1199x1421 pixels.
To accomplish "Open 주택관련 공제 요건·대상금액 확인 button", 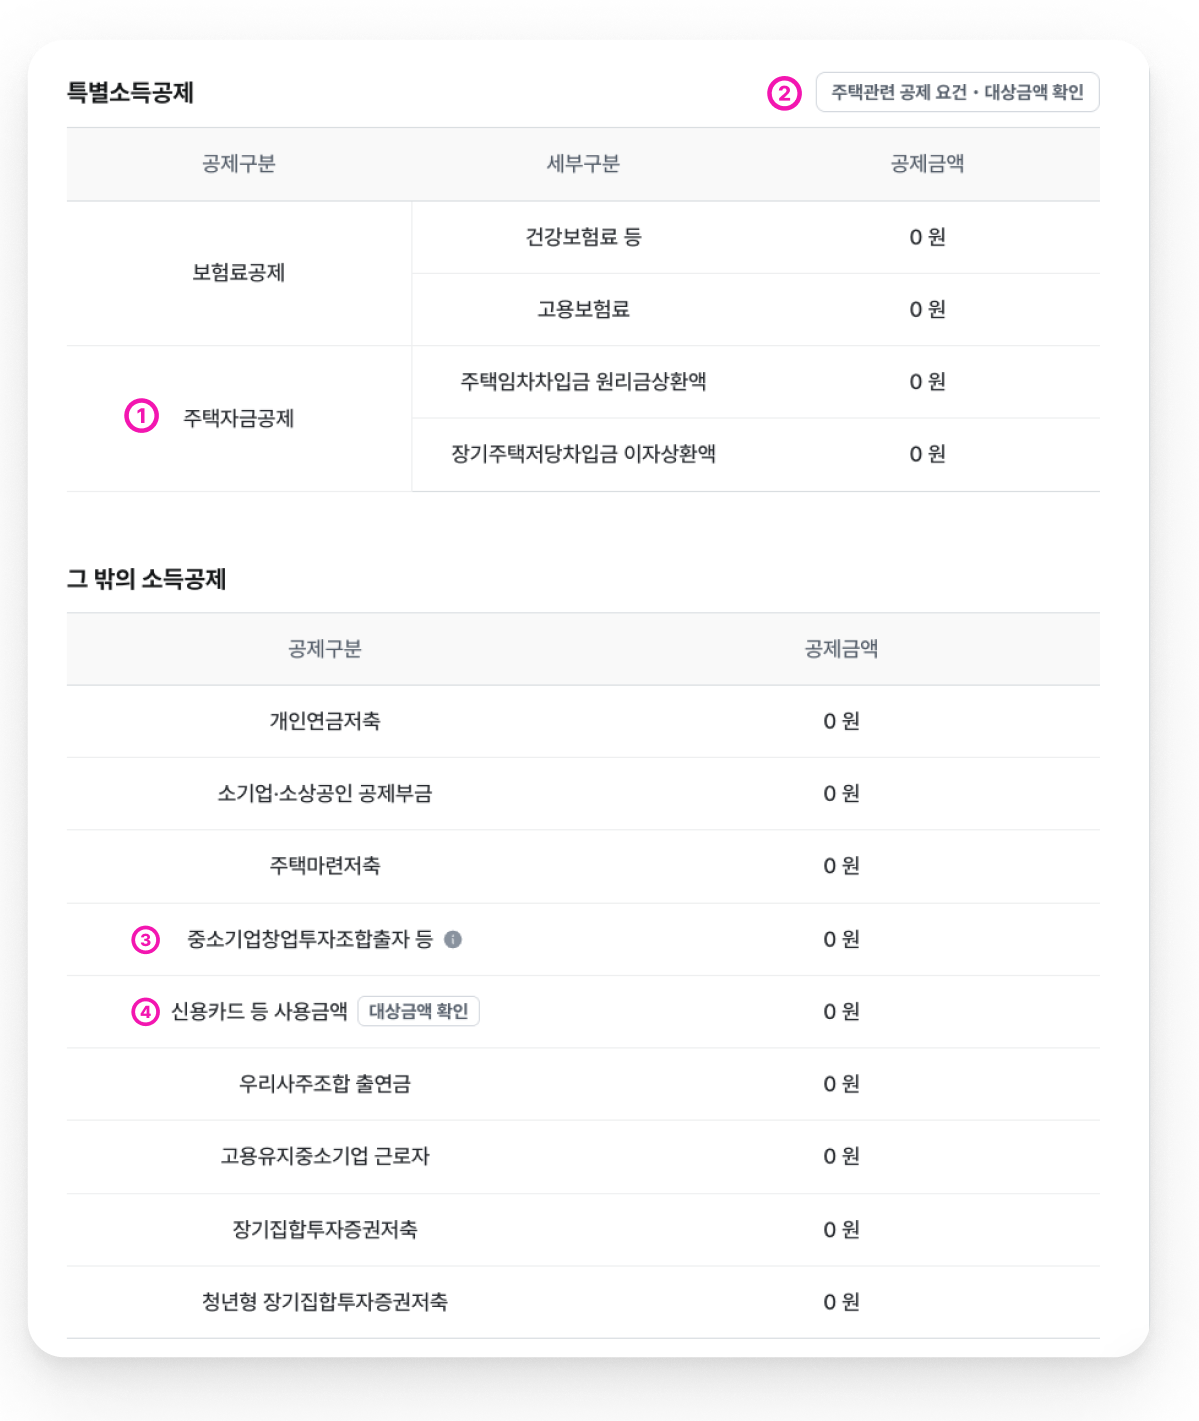I will [957, 92].
